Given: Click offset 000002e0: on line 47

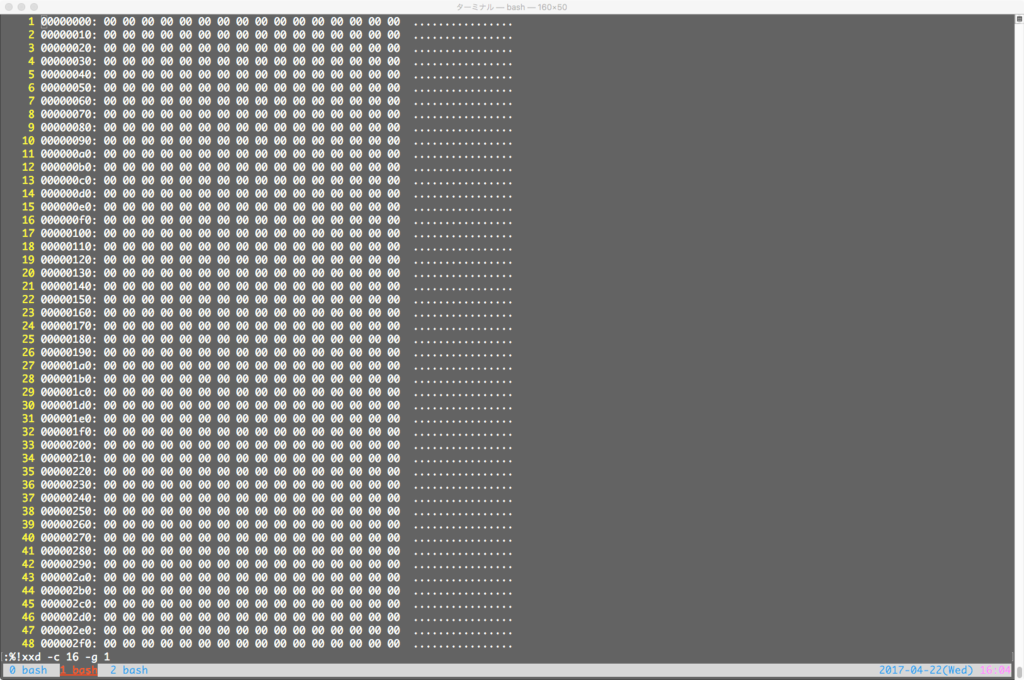Looking at the screenshot, I should coord(69,630).
